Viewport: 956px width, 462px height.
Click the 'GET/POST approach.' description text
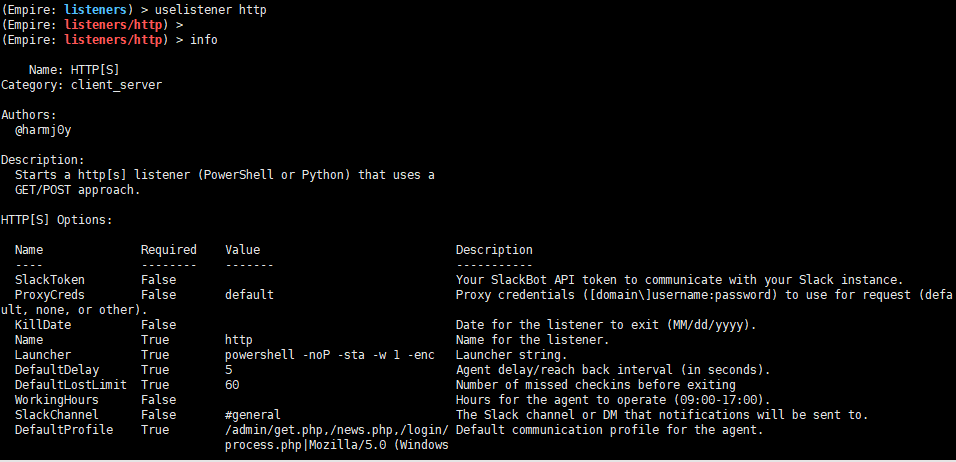click(78, 190)
